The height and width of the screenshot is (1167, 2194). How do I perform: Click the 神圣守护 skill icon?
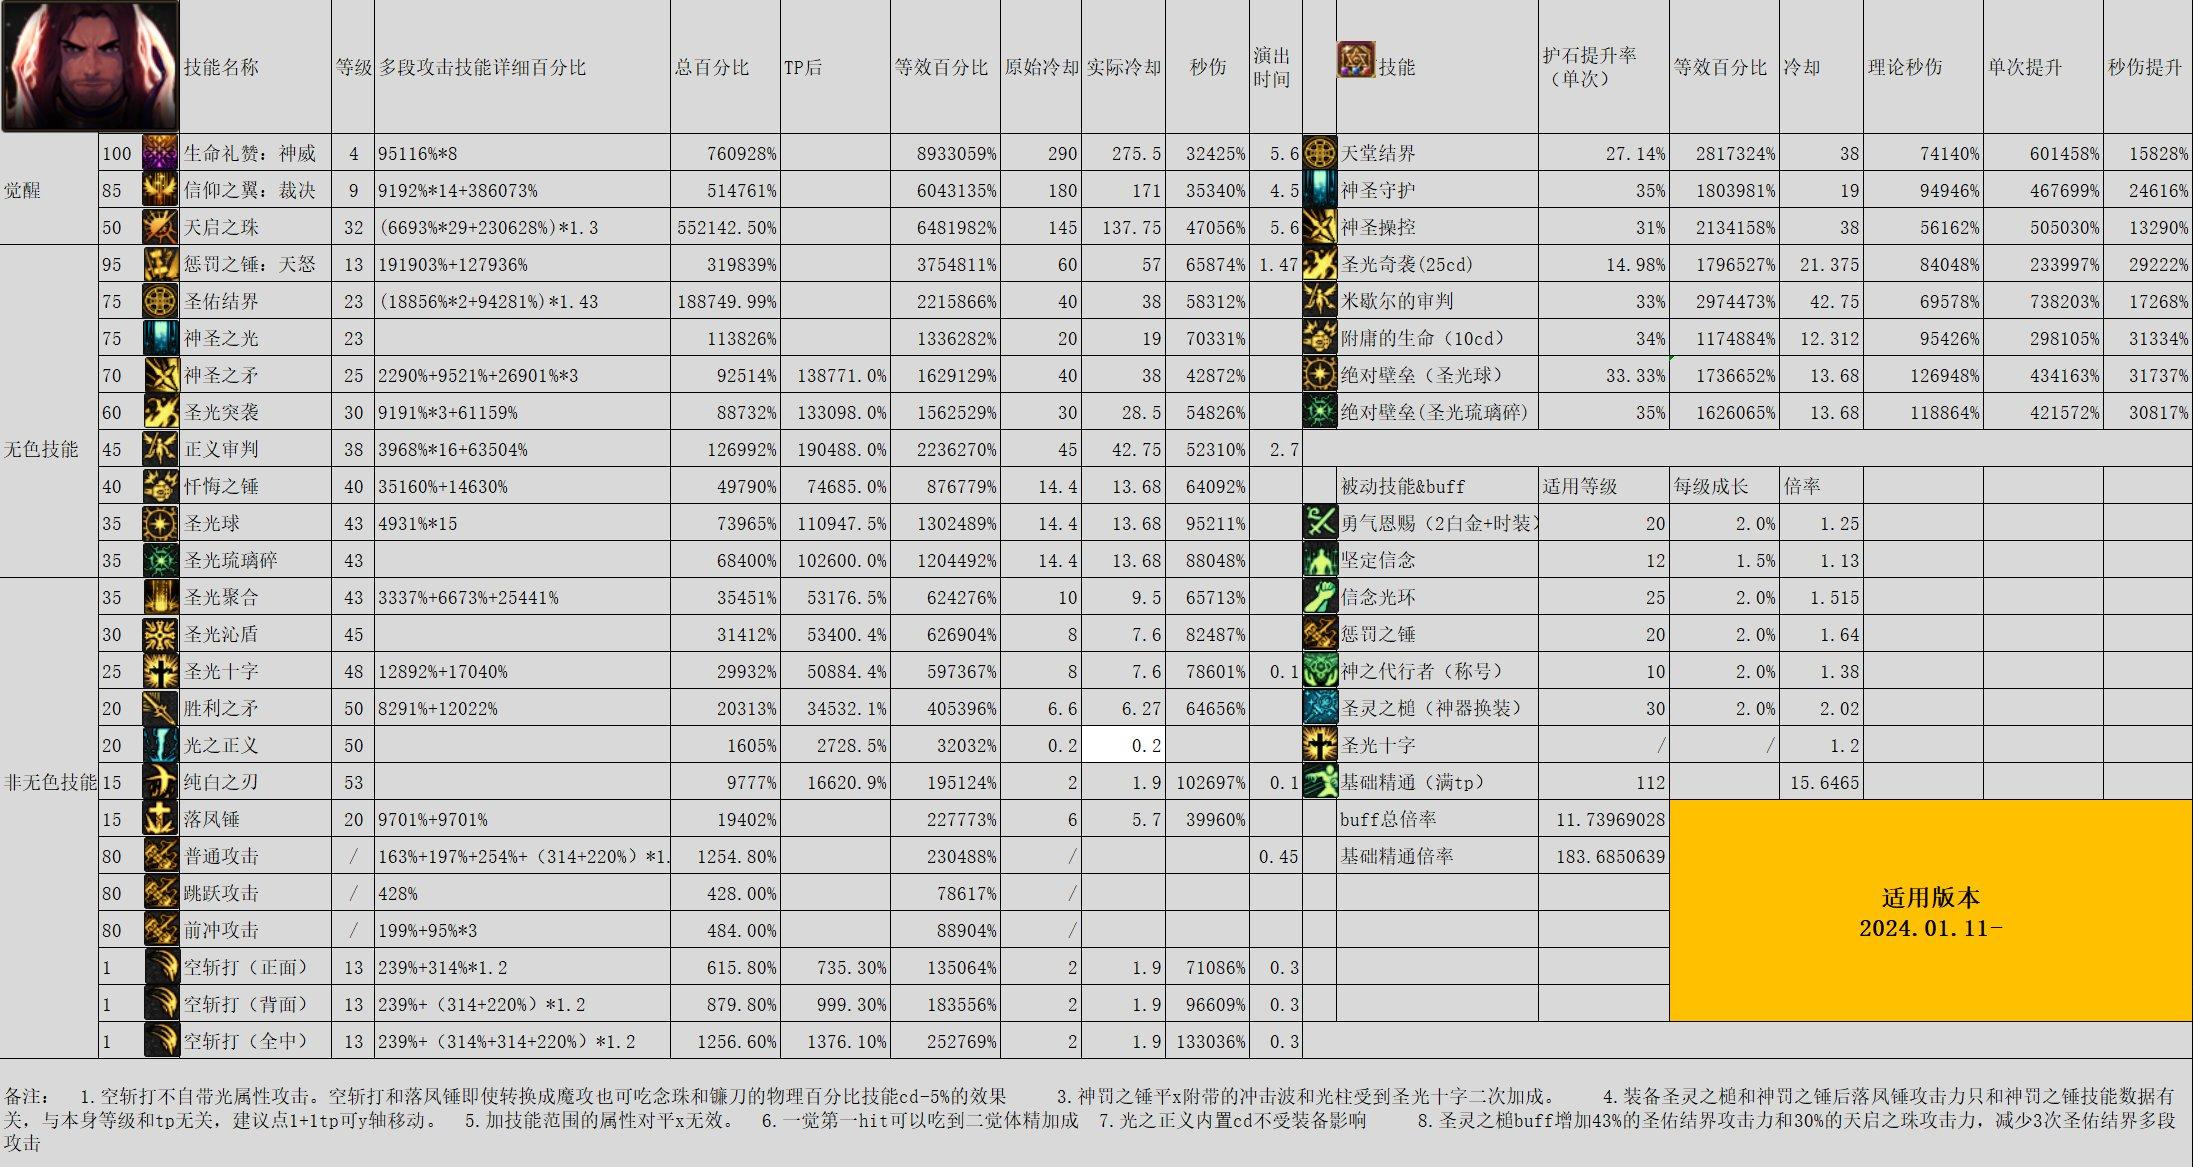(1318, 190)
